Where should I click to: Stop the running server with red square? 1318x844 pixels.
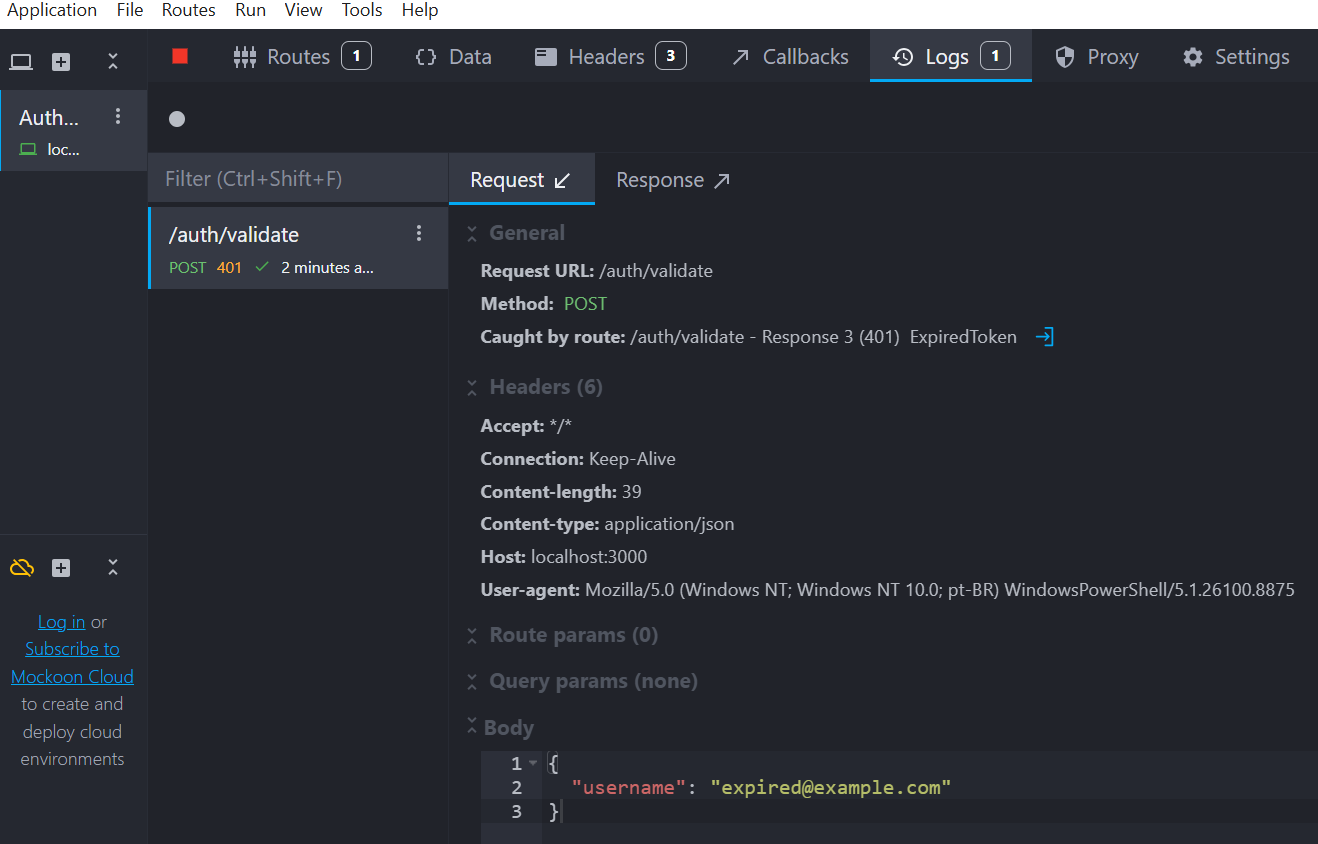click(x=180, y=56)
